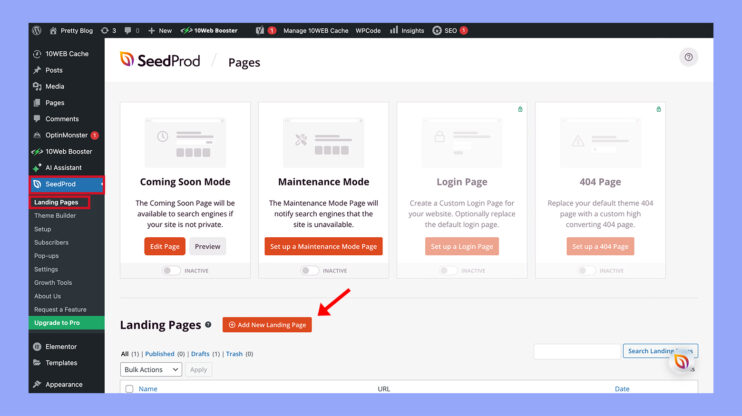Click Add New Landing Page button

point(267,325)
